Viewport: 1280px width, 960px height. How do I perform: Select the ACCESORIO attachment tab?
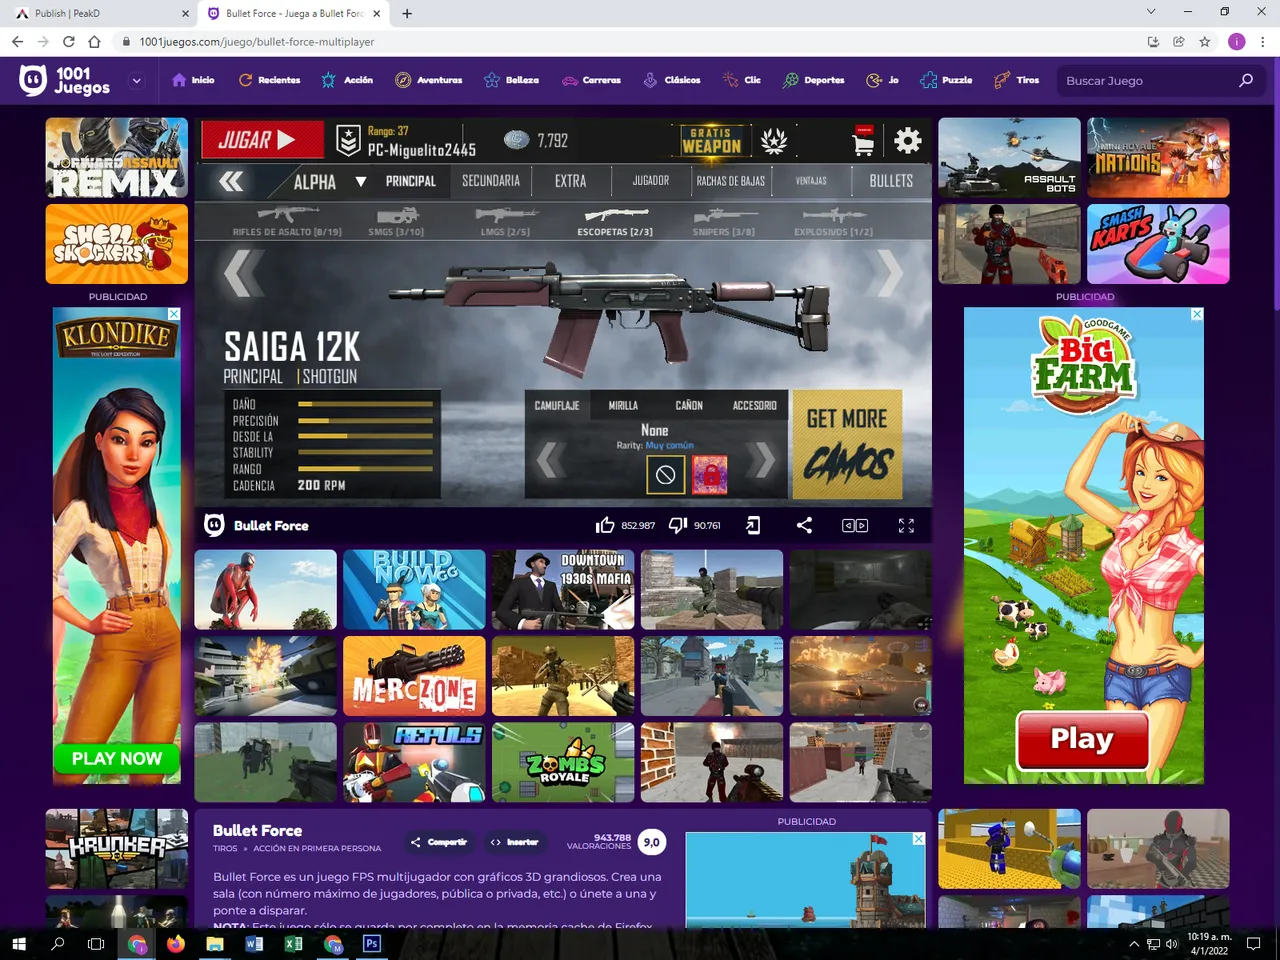pyautogui.click(x=755, y=406)
